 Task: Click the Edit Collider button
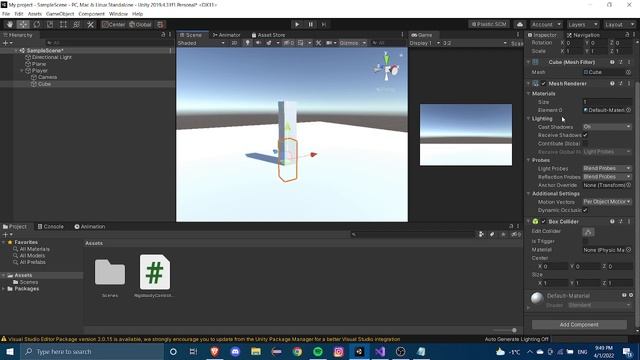tap(588, 232)
